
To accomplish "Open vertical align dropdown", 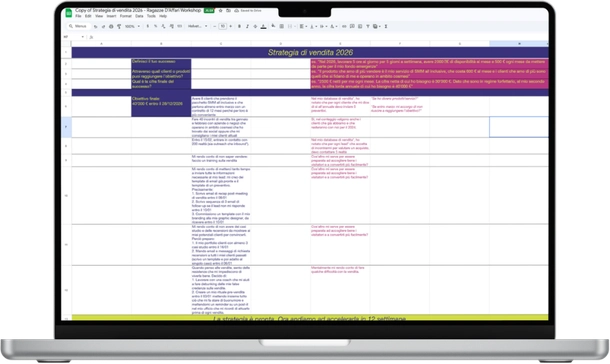I will coord(314,26).
